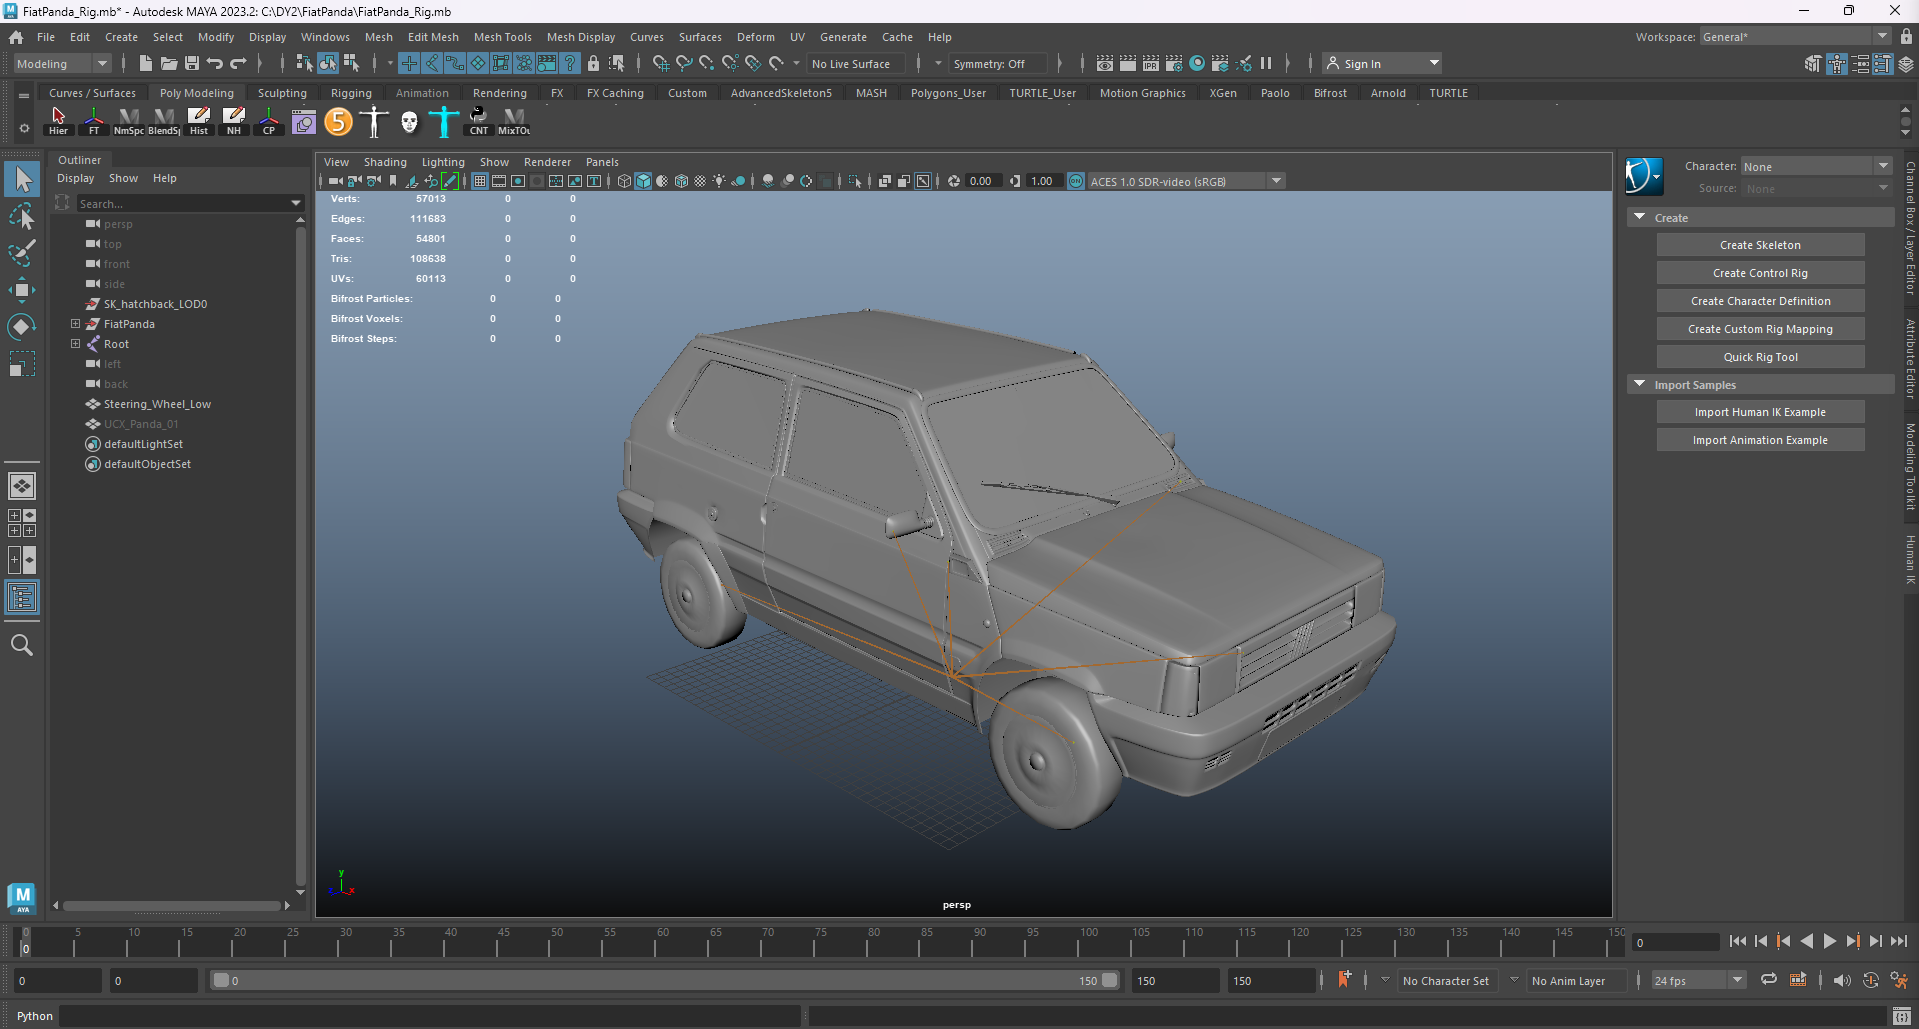This screenshot has width=1919, height=1029.
Task: Toggle playback sound icon
Action: 1841,980
